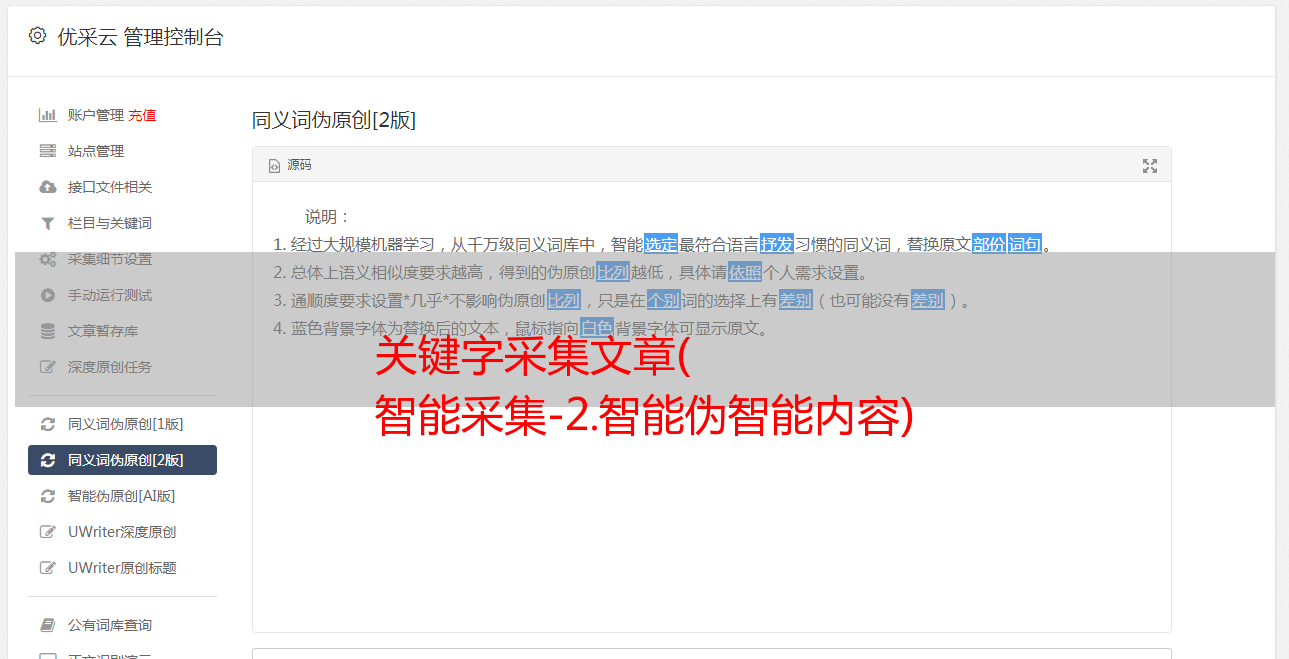Click the edit icon beside UWriter深度原创
The image size is (1289, 659).
[x=47, y=532]
